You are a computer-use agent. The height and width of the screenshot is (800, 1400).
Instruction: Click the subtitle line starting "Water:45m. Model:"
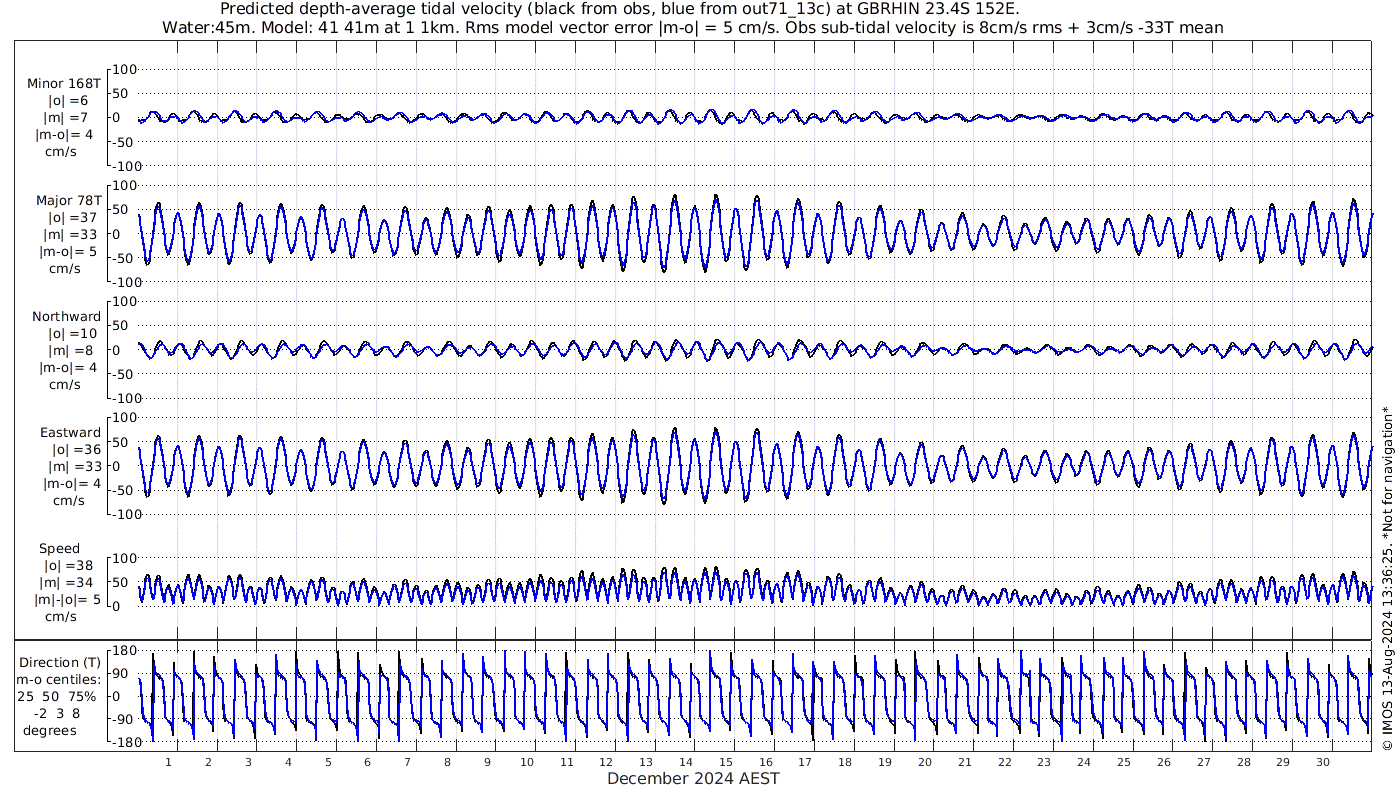coord(692,27)
